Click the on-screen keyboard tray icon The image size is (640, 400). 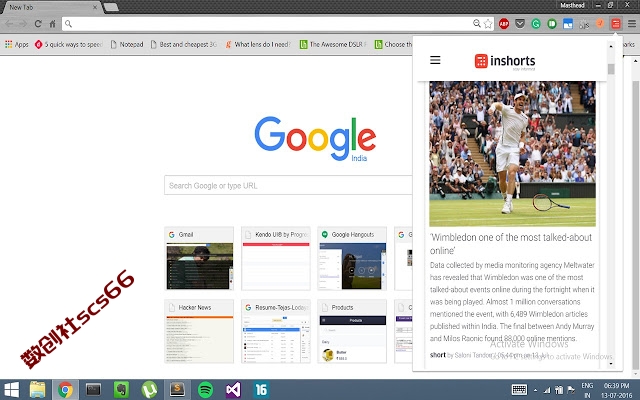pos(519,390)
